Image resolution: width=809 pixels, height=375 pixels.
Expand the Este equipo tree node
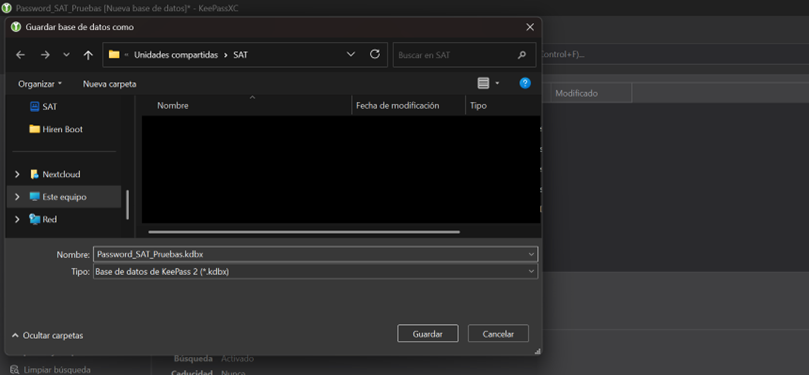point(17,197)
